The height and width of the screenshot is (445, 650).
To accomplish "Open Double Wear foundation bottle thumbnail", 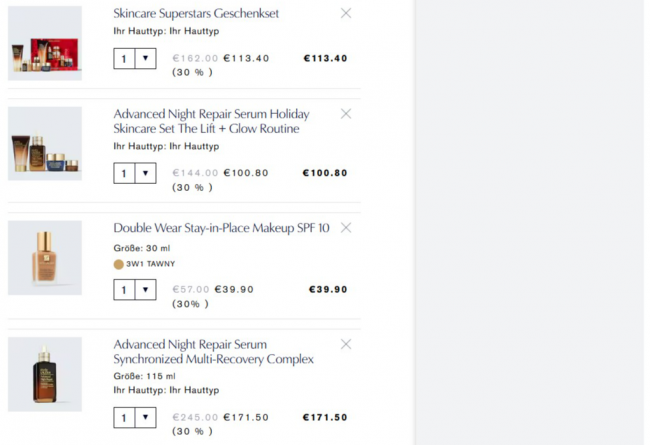I will [x=45, y=258].
